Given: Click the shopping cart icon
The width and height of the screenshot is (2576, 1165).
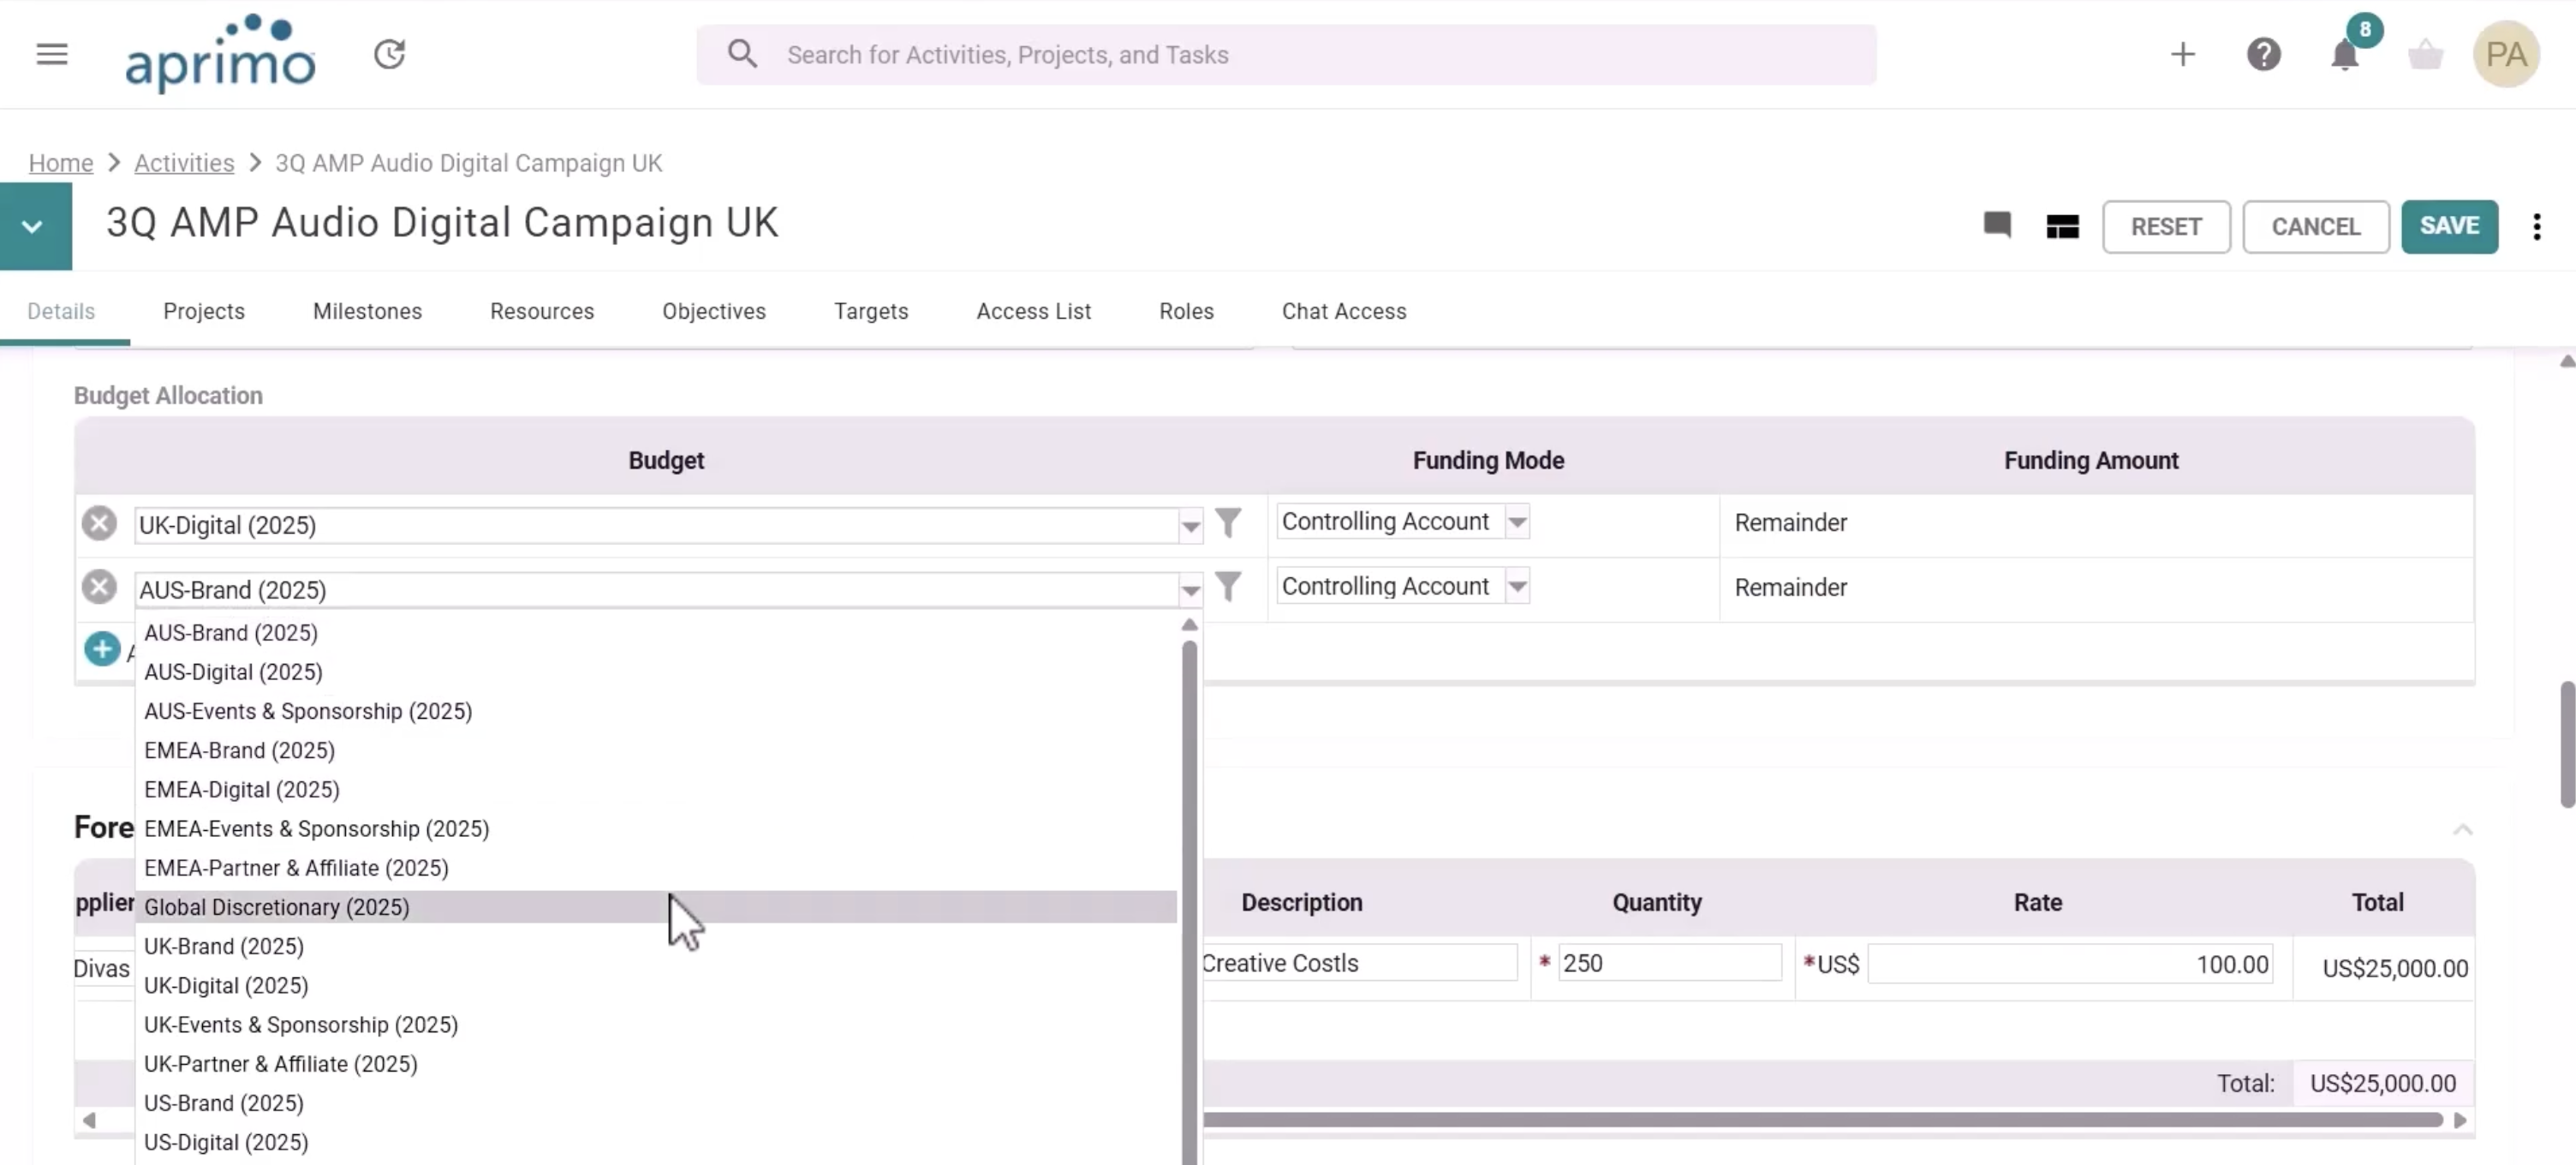Looking at the screenshot, I should click(x=2426, y=54).
